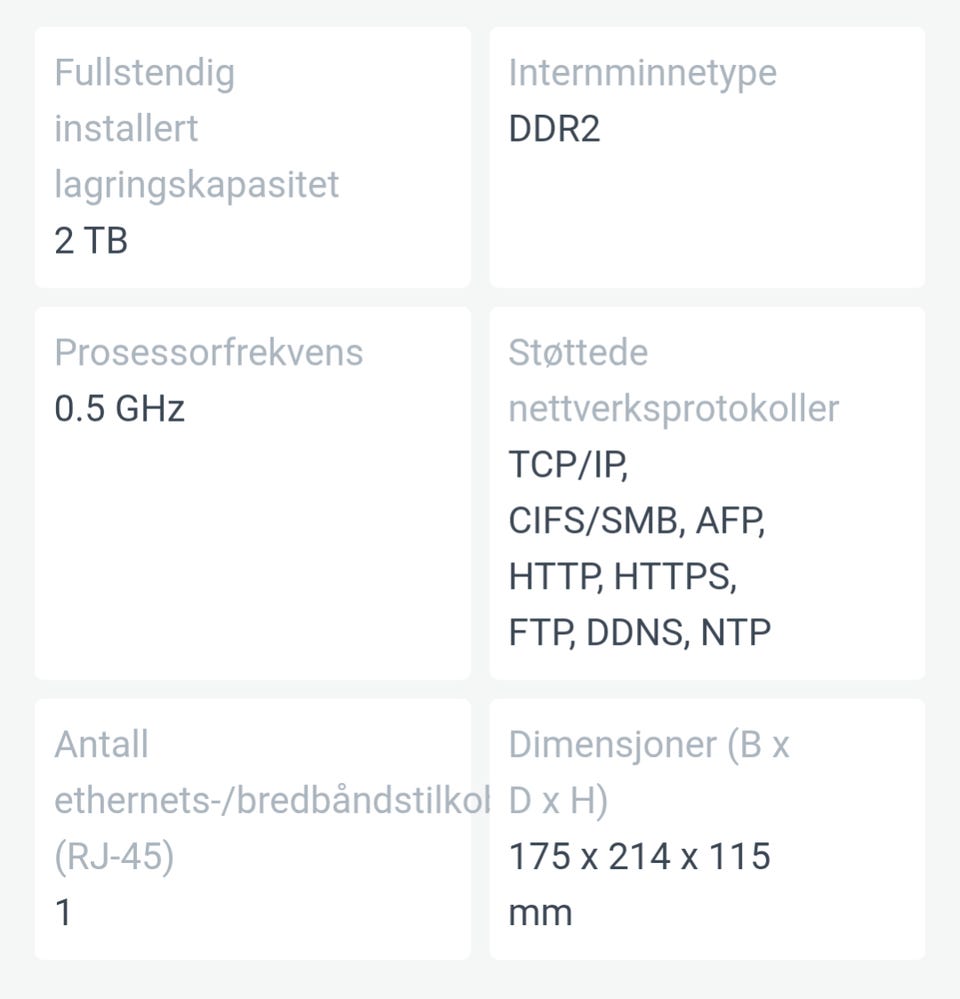Click the CIFS/SMB, AFP protocol line
The image size is (960, 999).
(636, 521)
